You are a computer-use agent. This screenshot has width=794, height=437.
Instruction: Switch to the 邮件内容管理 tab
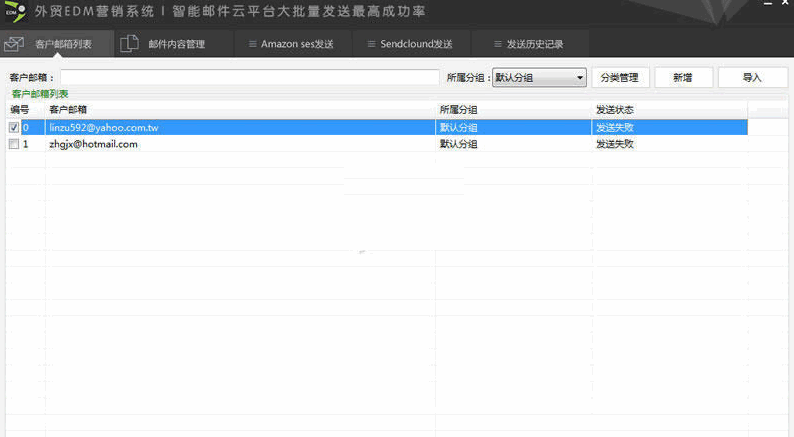[x=174, y=44]
